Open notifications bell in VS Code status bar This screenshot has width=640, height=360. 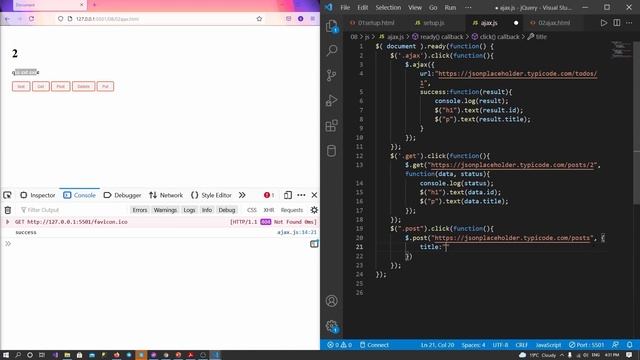(x=630, y=345)
